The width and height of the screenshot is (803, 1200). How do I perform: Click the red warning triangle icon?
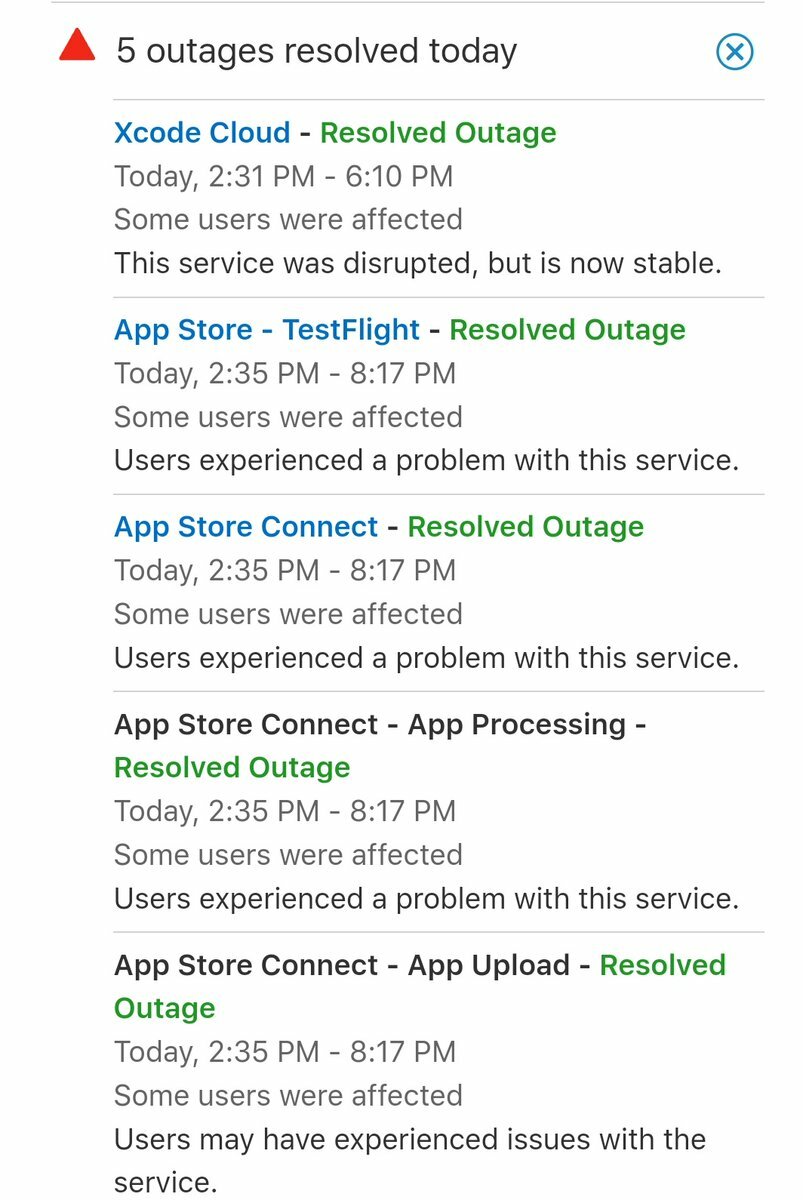77,46
